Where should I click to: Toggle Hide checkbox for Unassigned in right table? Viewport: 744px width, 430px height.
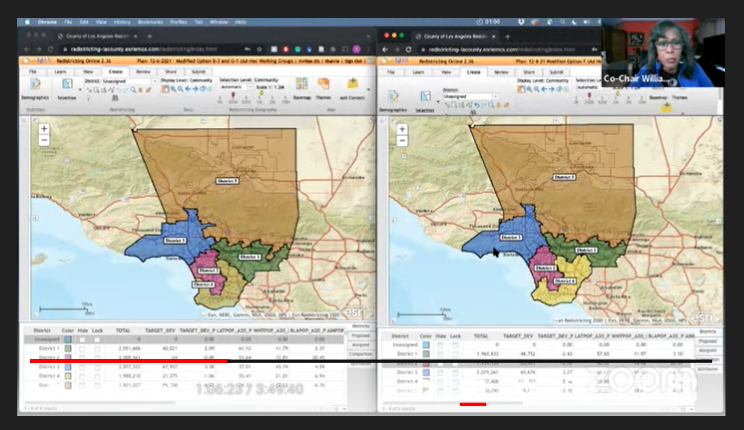pos(440,345)
